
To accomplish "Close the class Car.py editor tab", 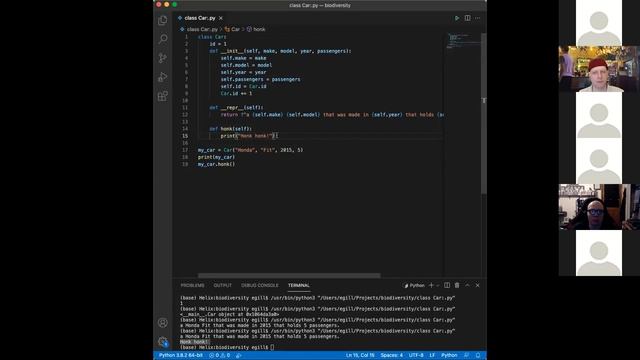I will tap(221, 18).
